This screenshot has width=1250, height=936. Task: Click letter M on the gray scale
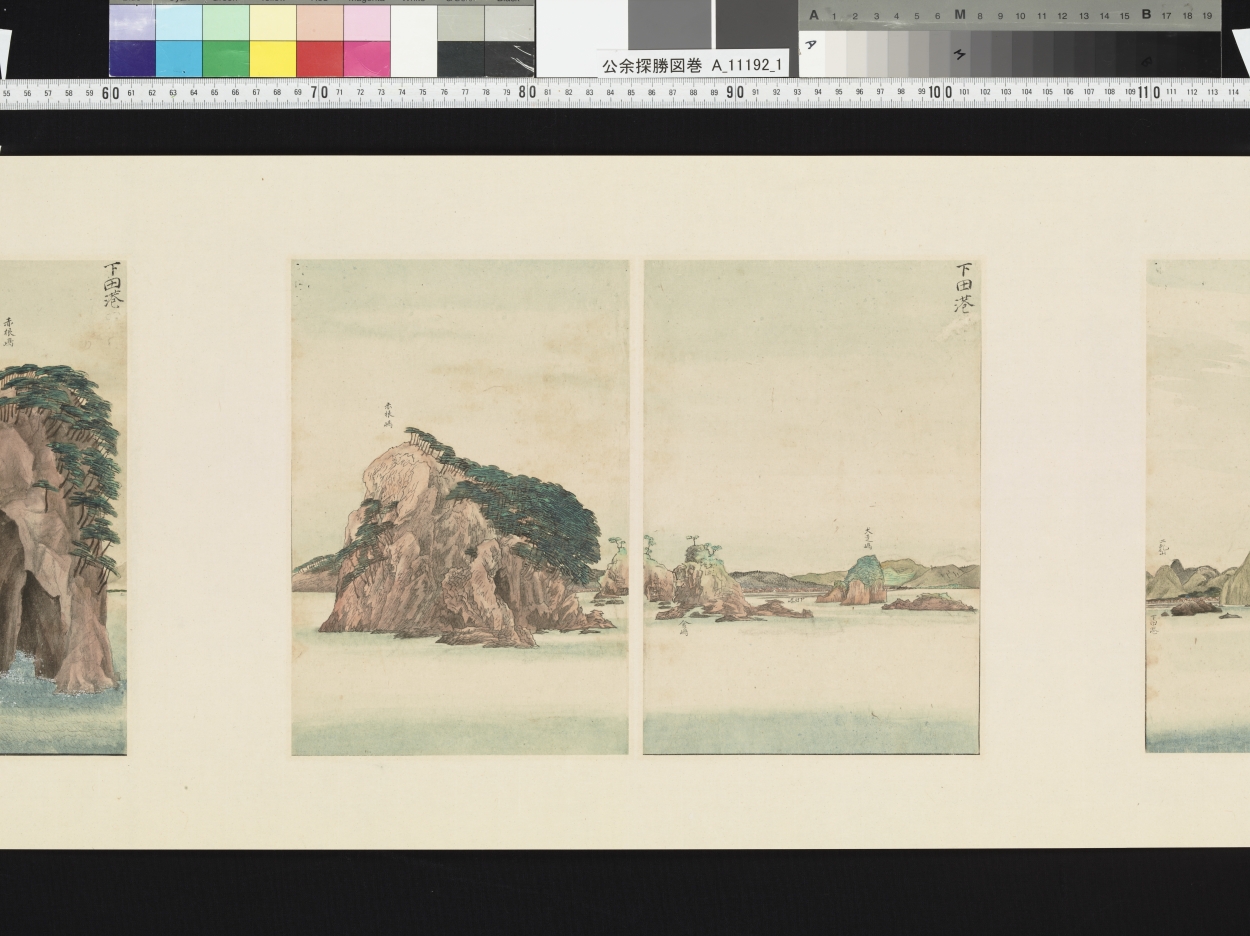960,15
